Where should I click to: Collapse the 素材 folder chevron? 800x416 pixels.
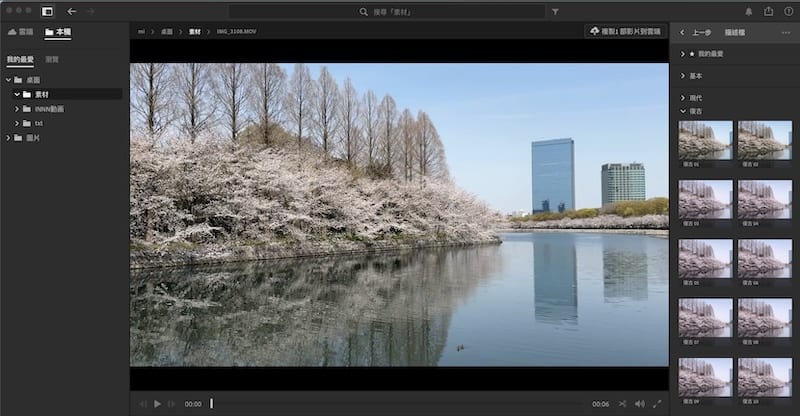point(17,94)
